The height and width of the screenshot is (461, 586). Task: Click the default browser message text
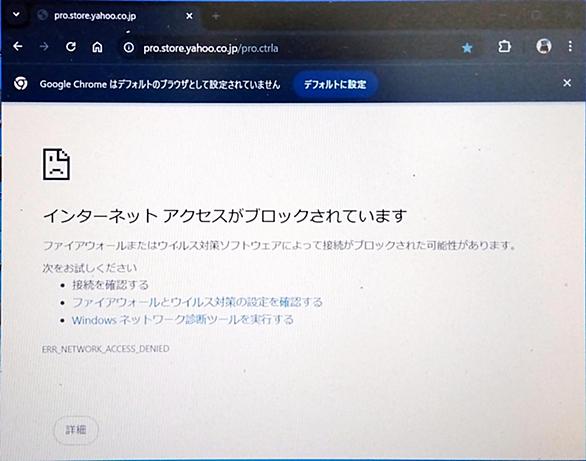point(160,84)
